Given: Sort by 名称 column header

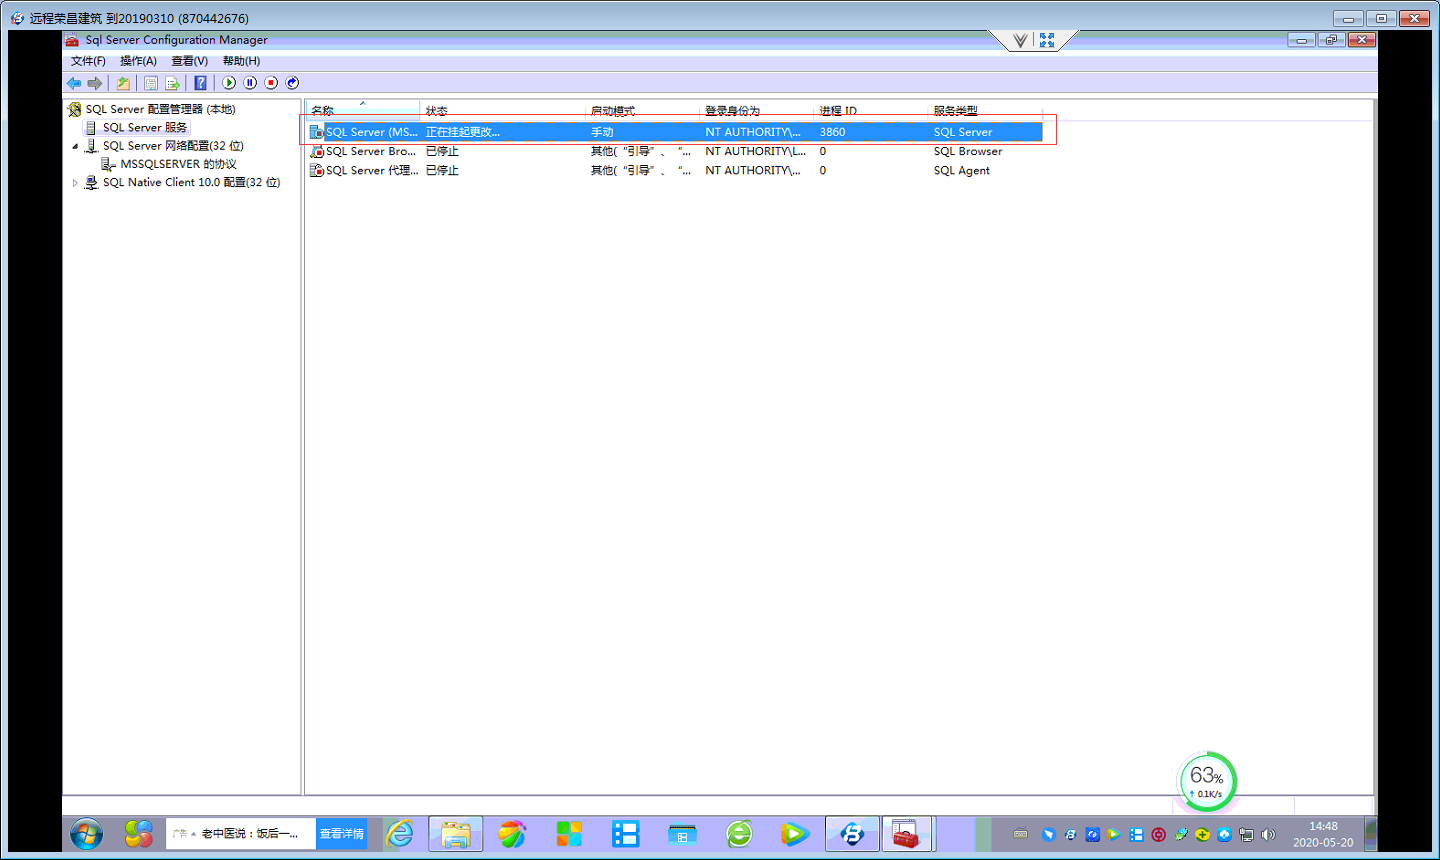Looking at the screenshot, I should (362, 110).
